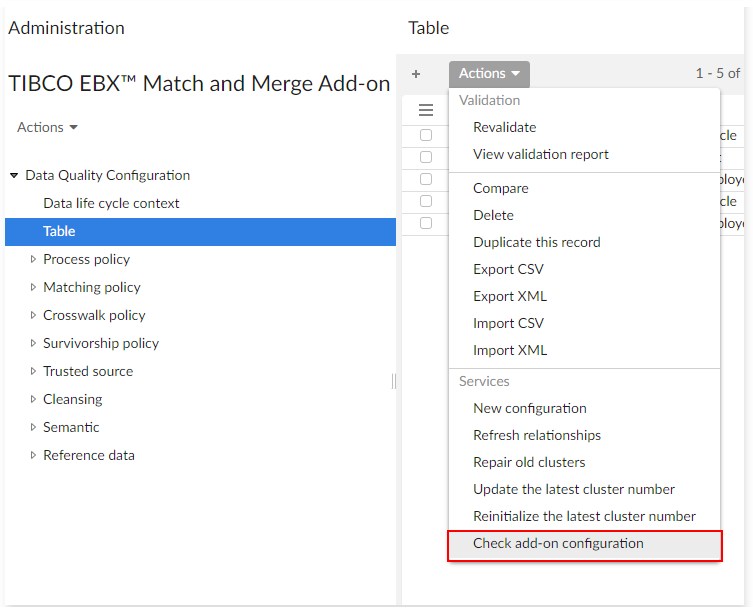Click the plus icon to add record
The image size is (753, 614).
coord(416,74)
